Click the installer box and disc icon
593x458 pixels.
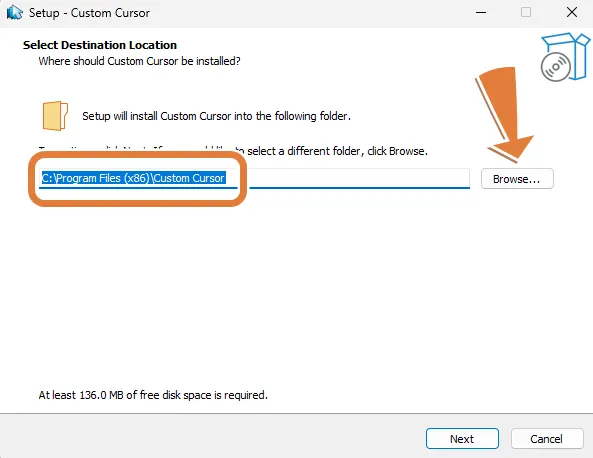[565, 57]
